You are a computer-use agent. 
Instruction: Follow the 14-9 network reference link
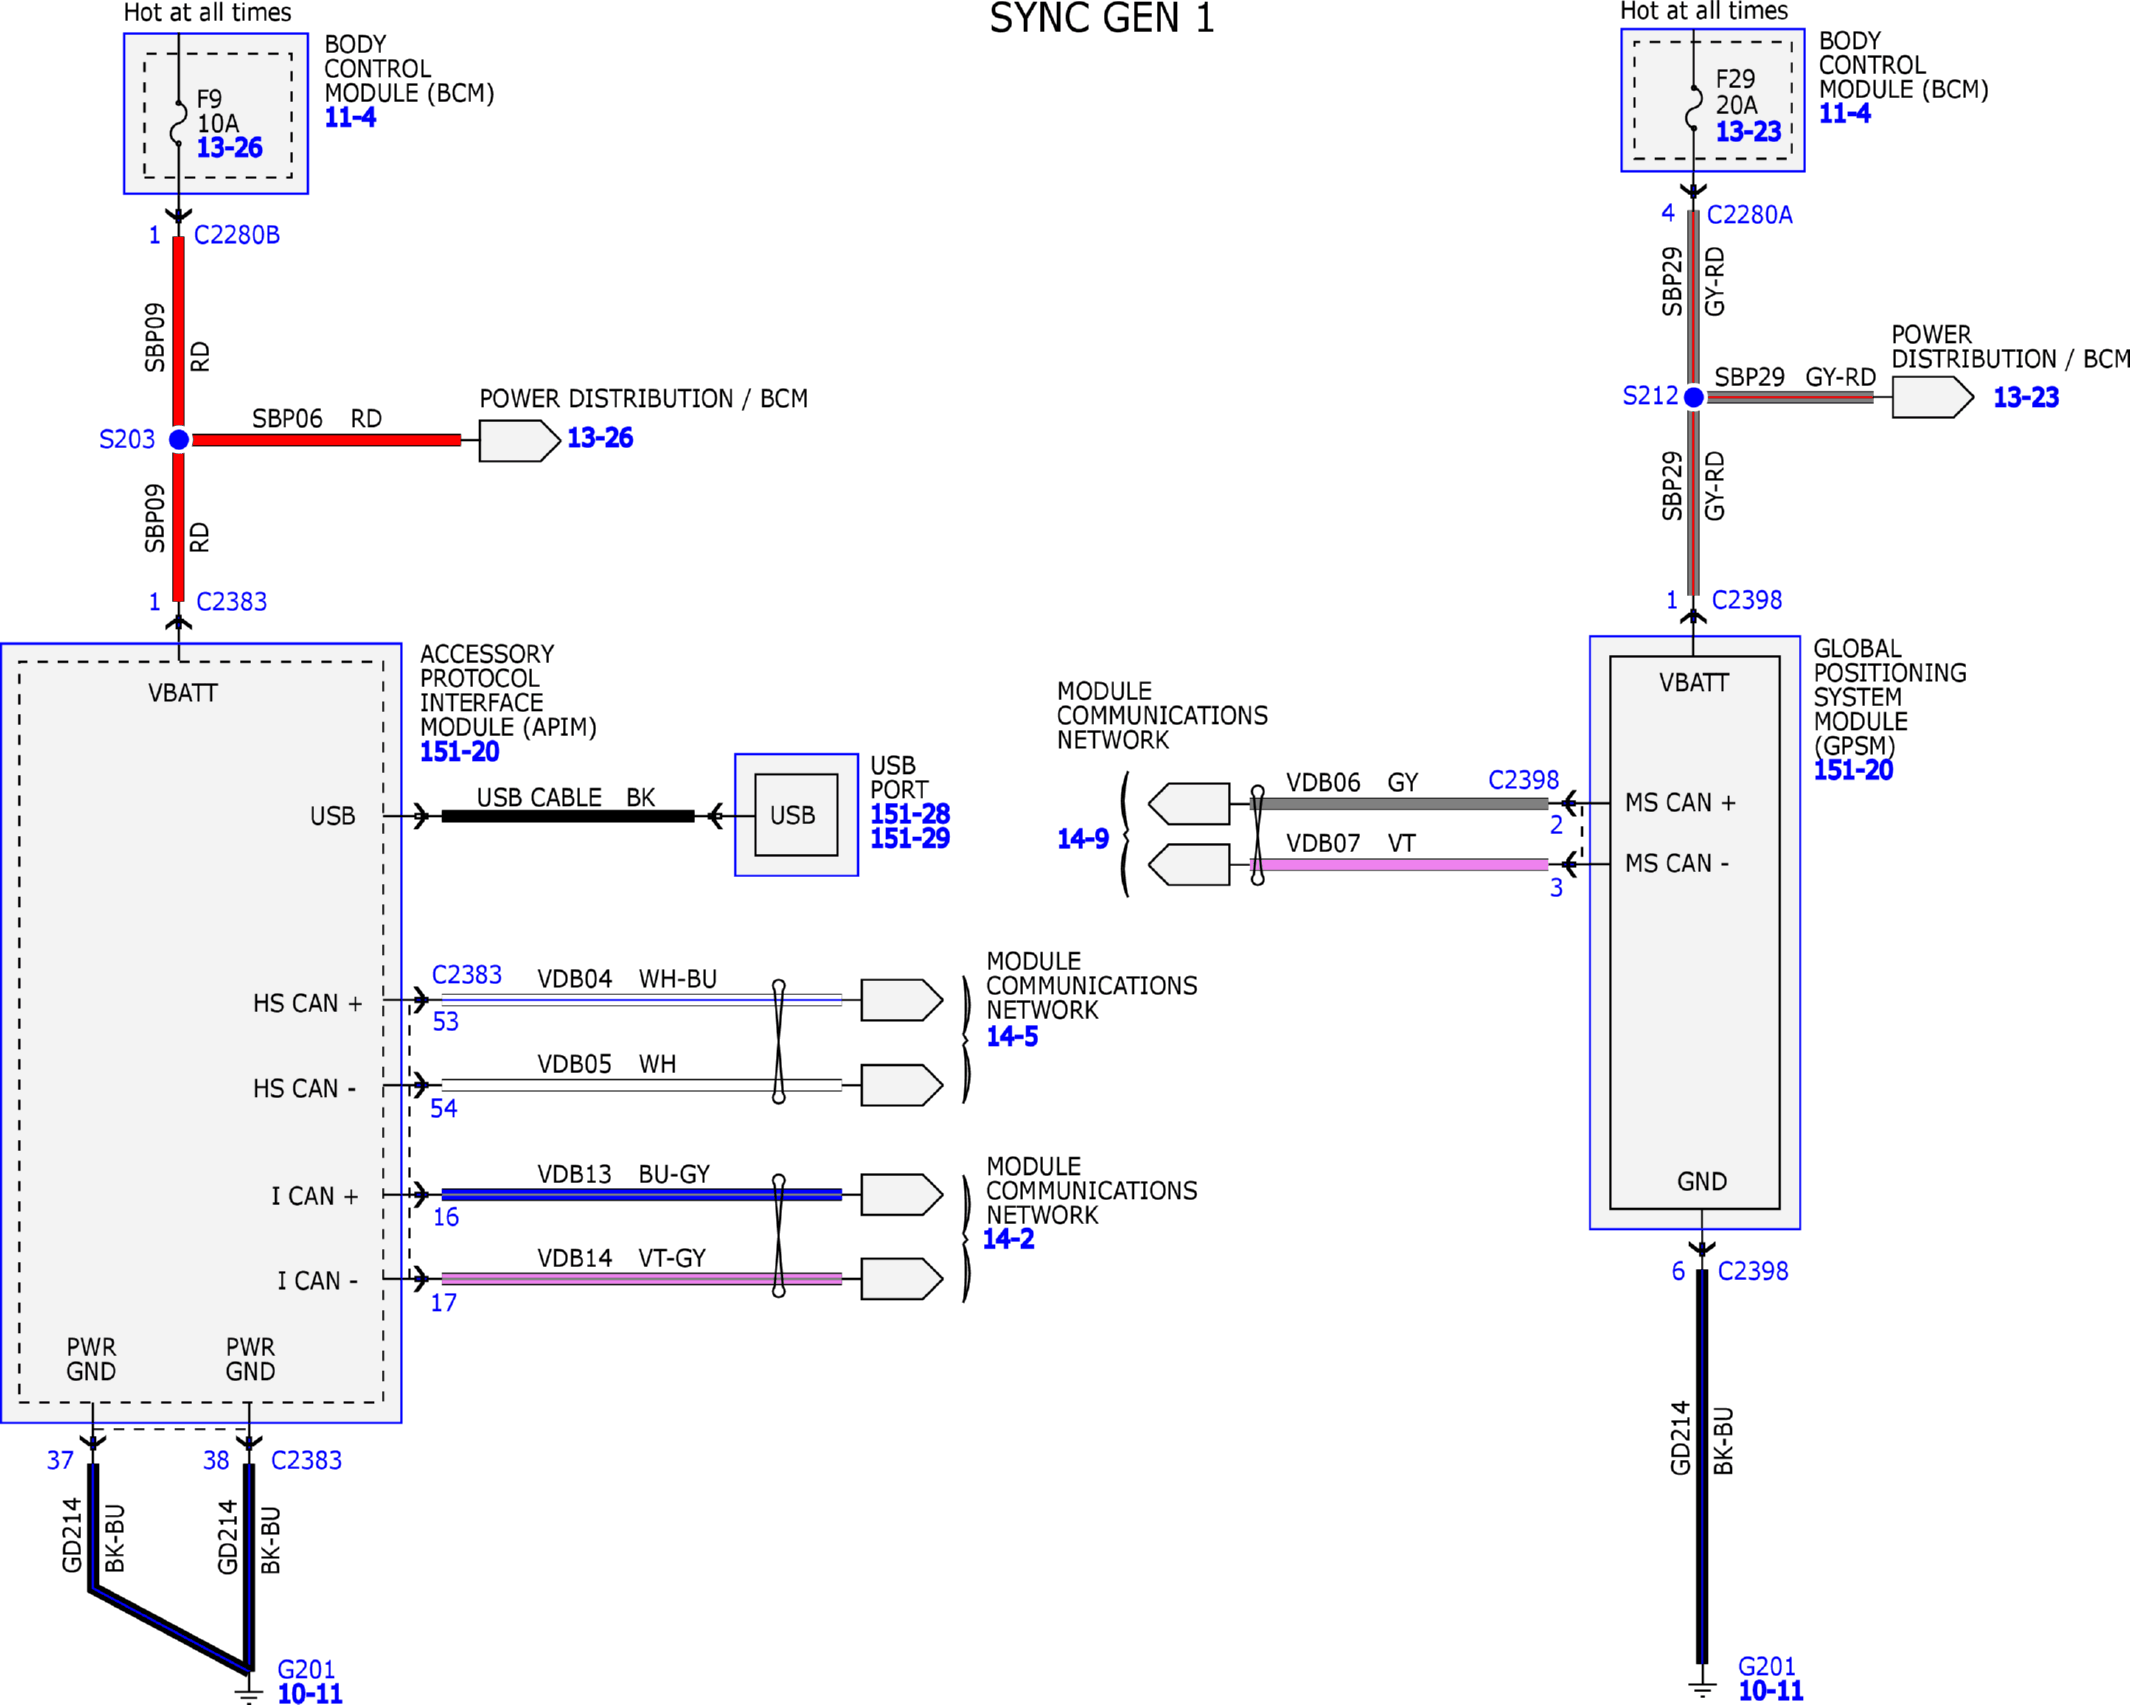point(1083,839)
